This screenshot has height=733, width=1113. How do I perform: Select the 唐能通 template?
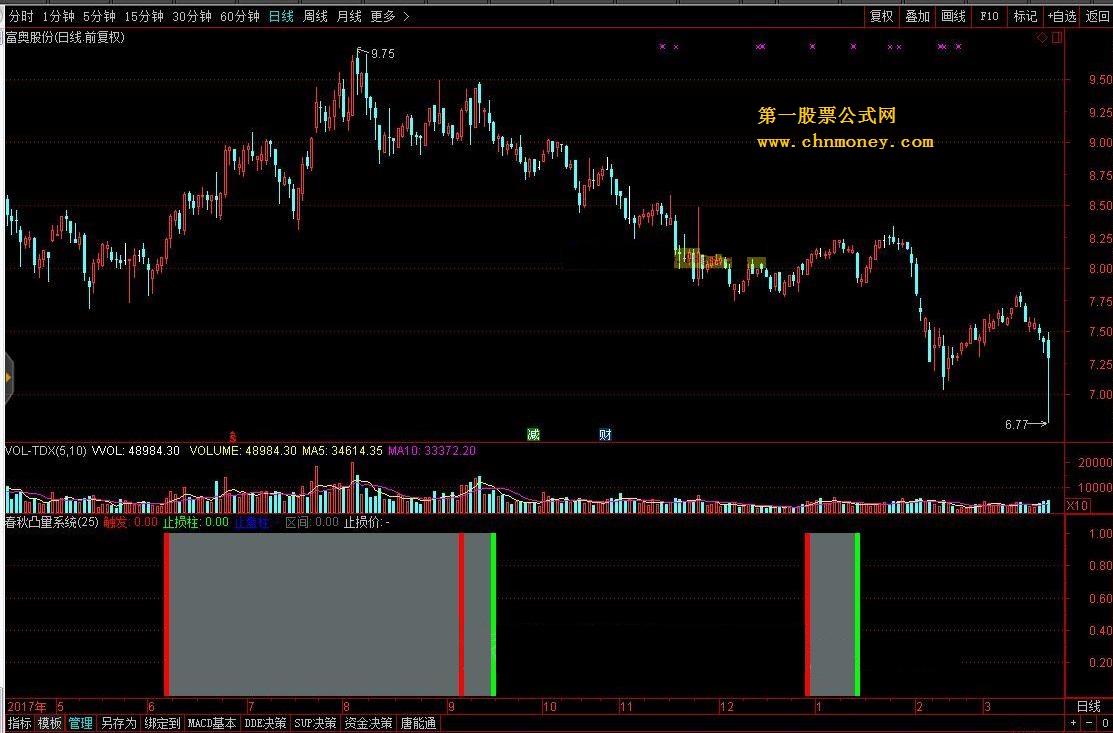click(418, 723)
